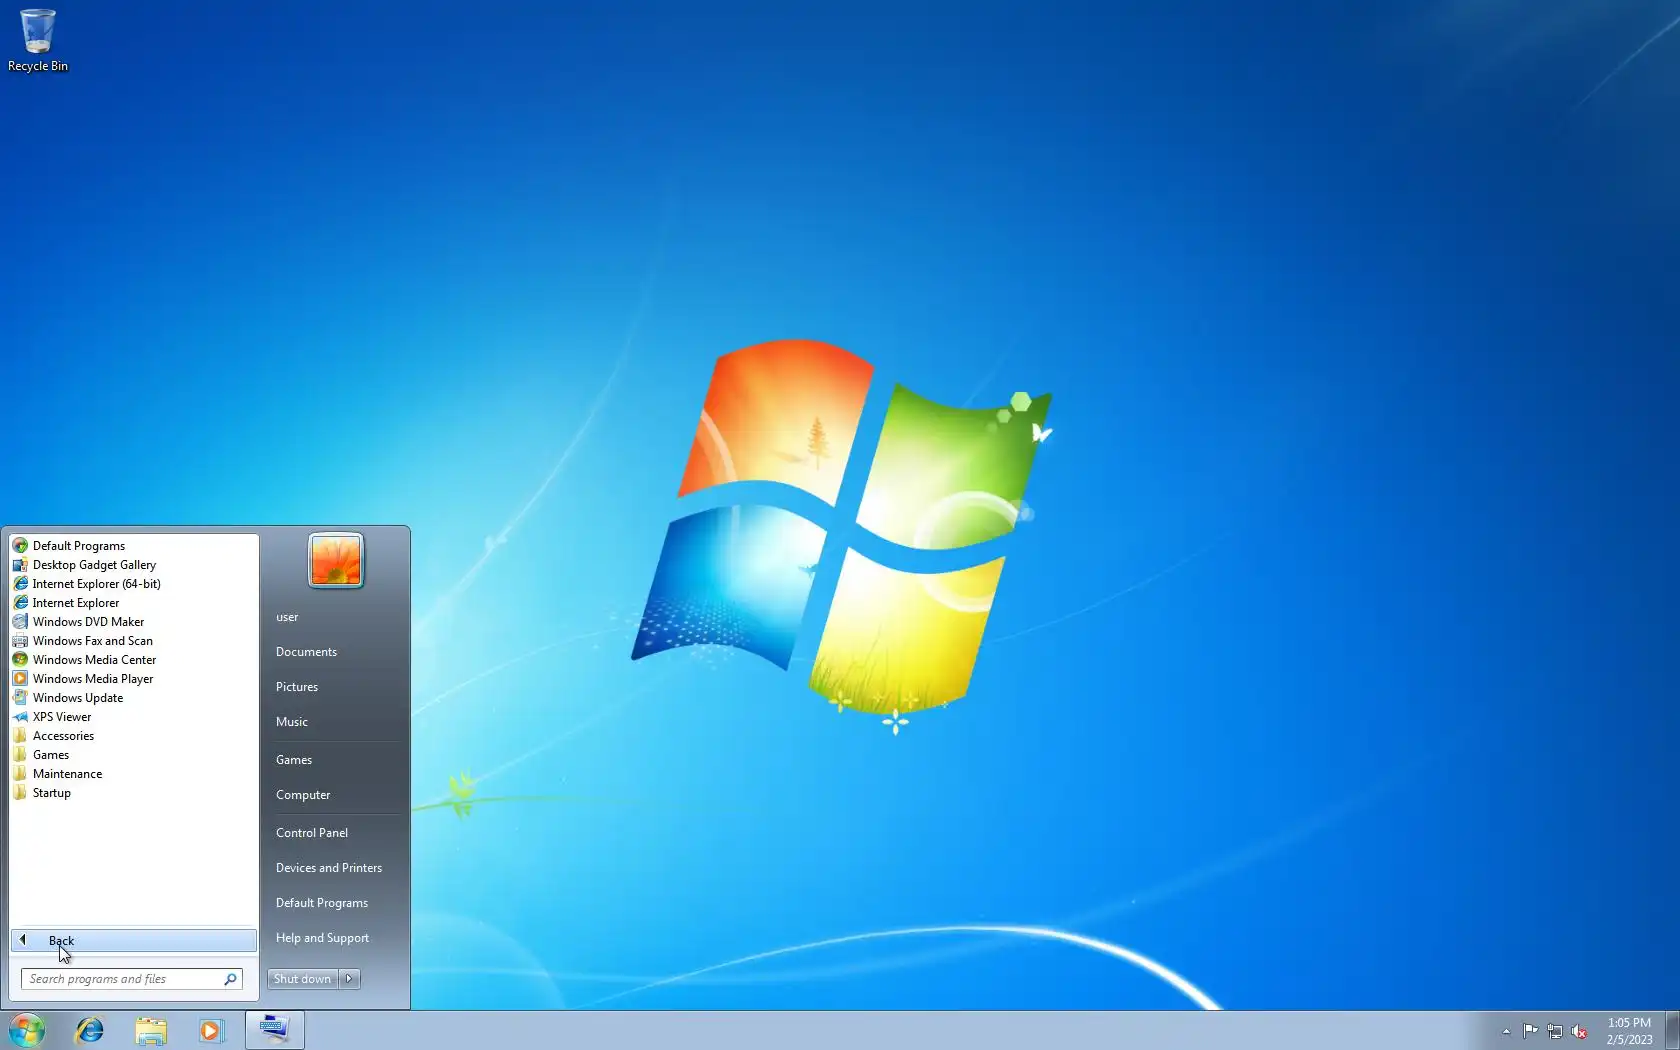Open the network status tray icon
The height and width of the screenshot is (1050, 1680).
(x=1555, y=1031)
